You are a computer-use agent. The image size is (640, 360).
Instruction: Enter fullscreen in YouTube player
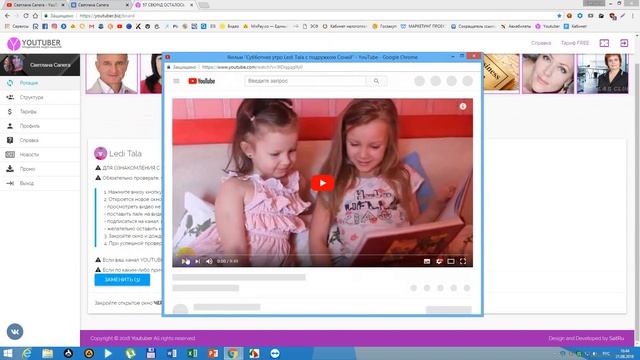[x=463, y=261]
